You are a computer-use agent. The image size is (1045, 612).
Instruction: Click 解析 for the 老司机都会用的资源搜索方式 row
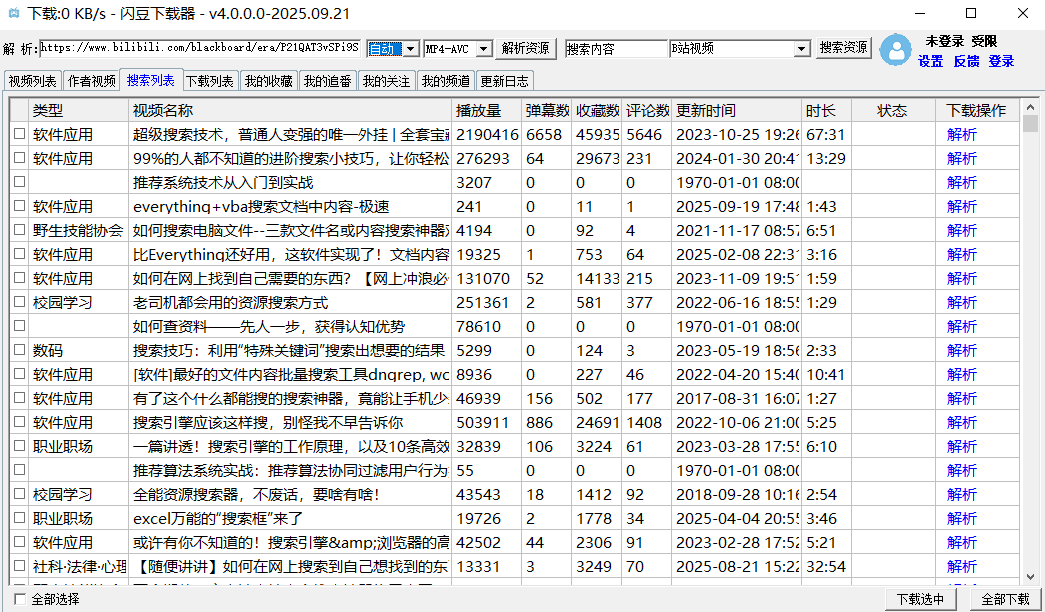click(x=961, y=302)
